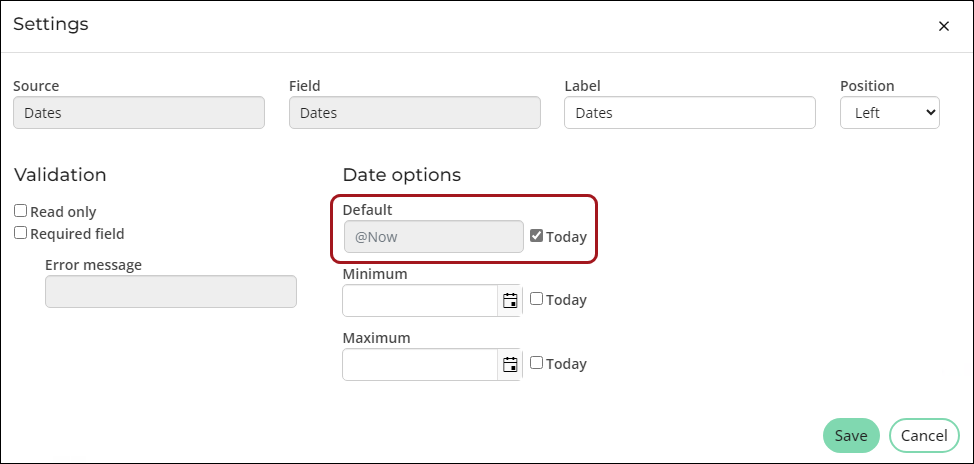This screenshot has height=464, width=974.
Task: Save the date field settings
Action: point(851,435)
